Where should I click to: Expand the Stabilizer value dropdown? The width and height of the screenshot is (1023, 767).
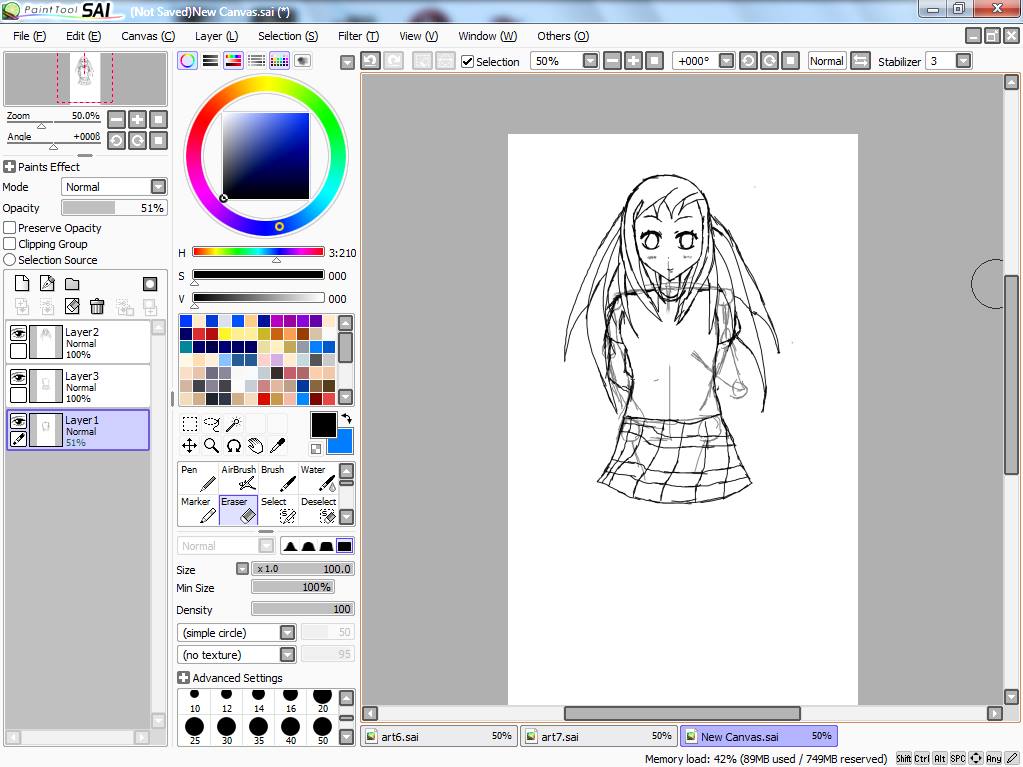pos(963,61)
